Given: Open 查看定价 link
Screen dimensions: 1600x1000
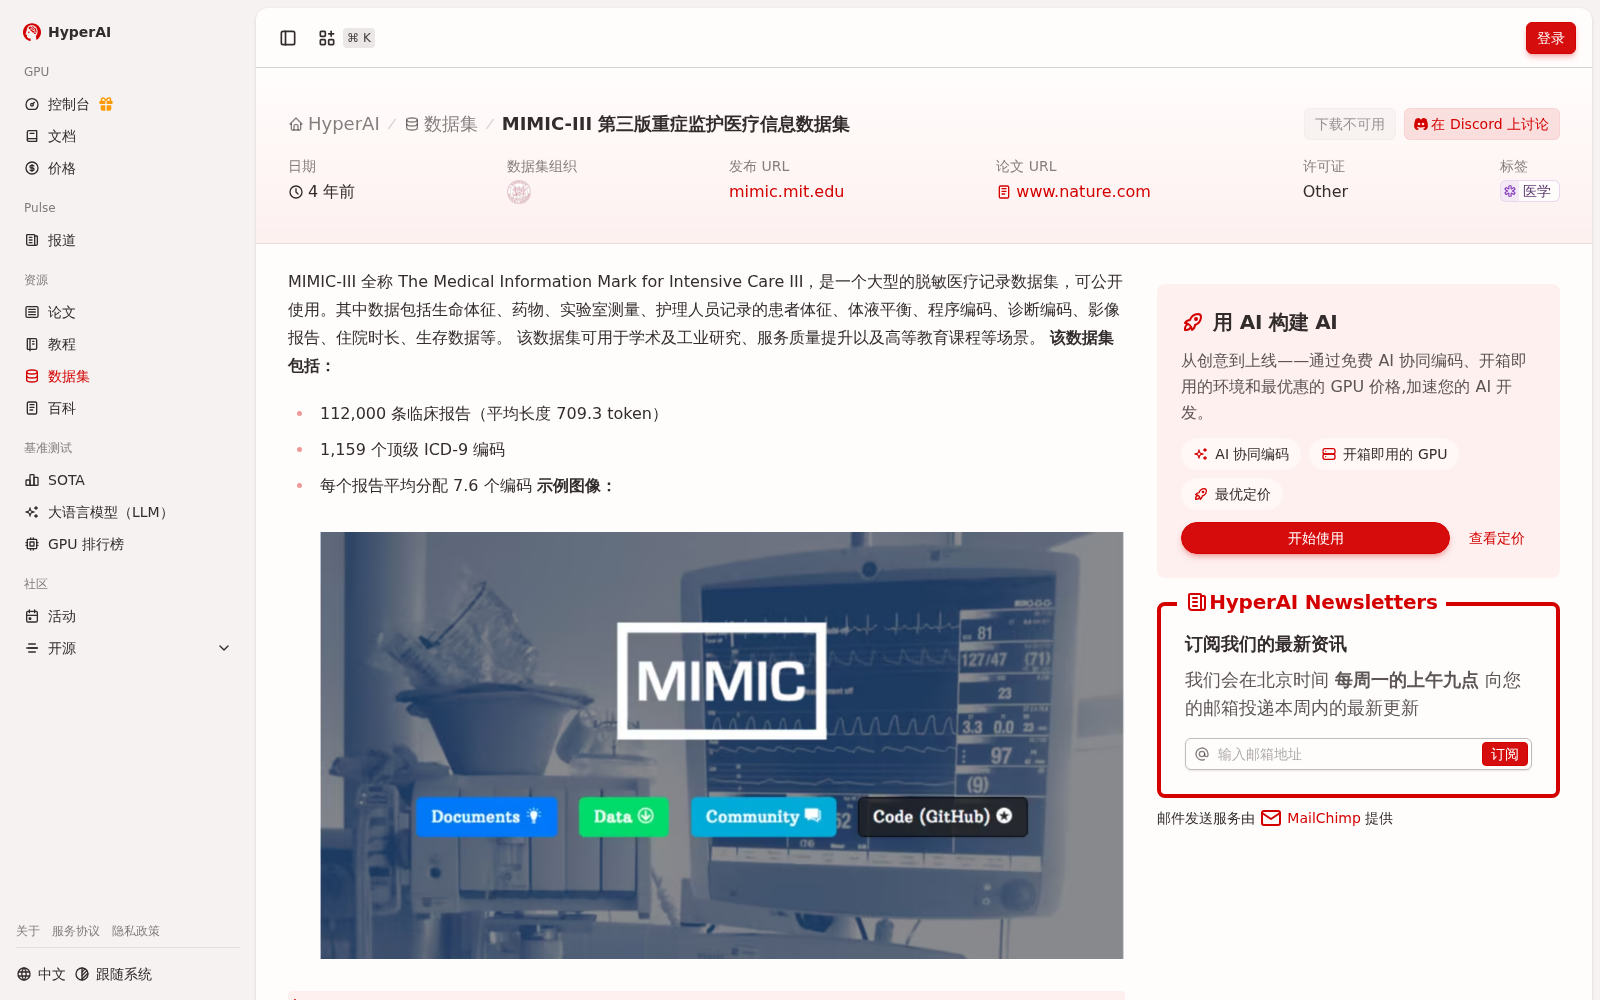Looking at the screenshot, I should [x=1496, y=538].
